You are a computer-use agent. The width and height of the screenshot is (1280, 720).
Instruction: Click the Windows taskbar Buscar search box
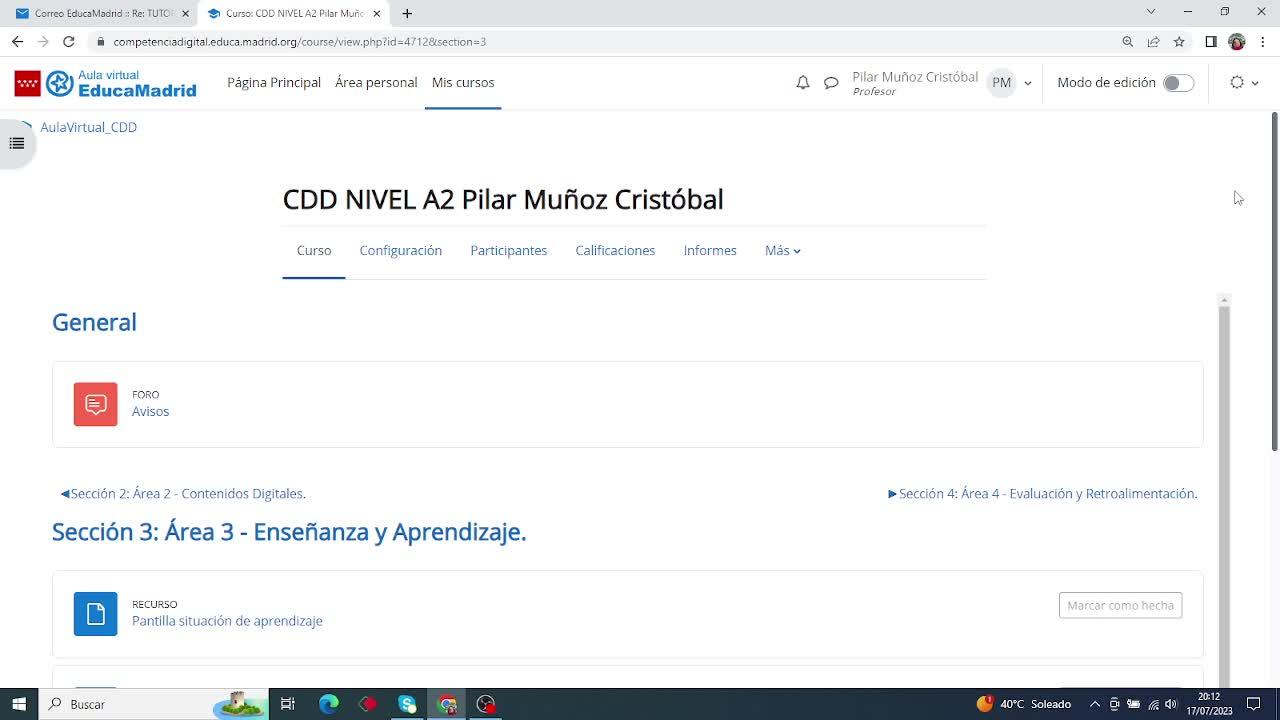click(x=154, y=704)
